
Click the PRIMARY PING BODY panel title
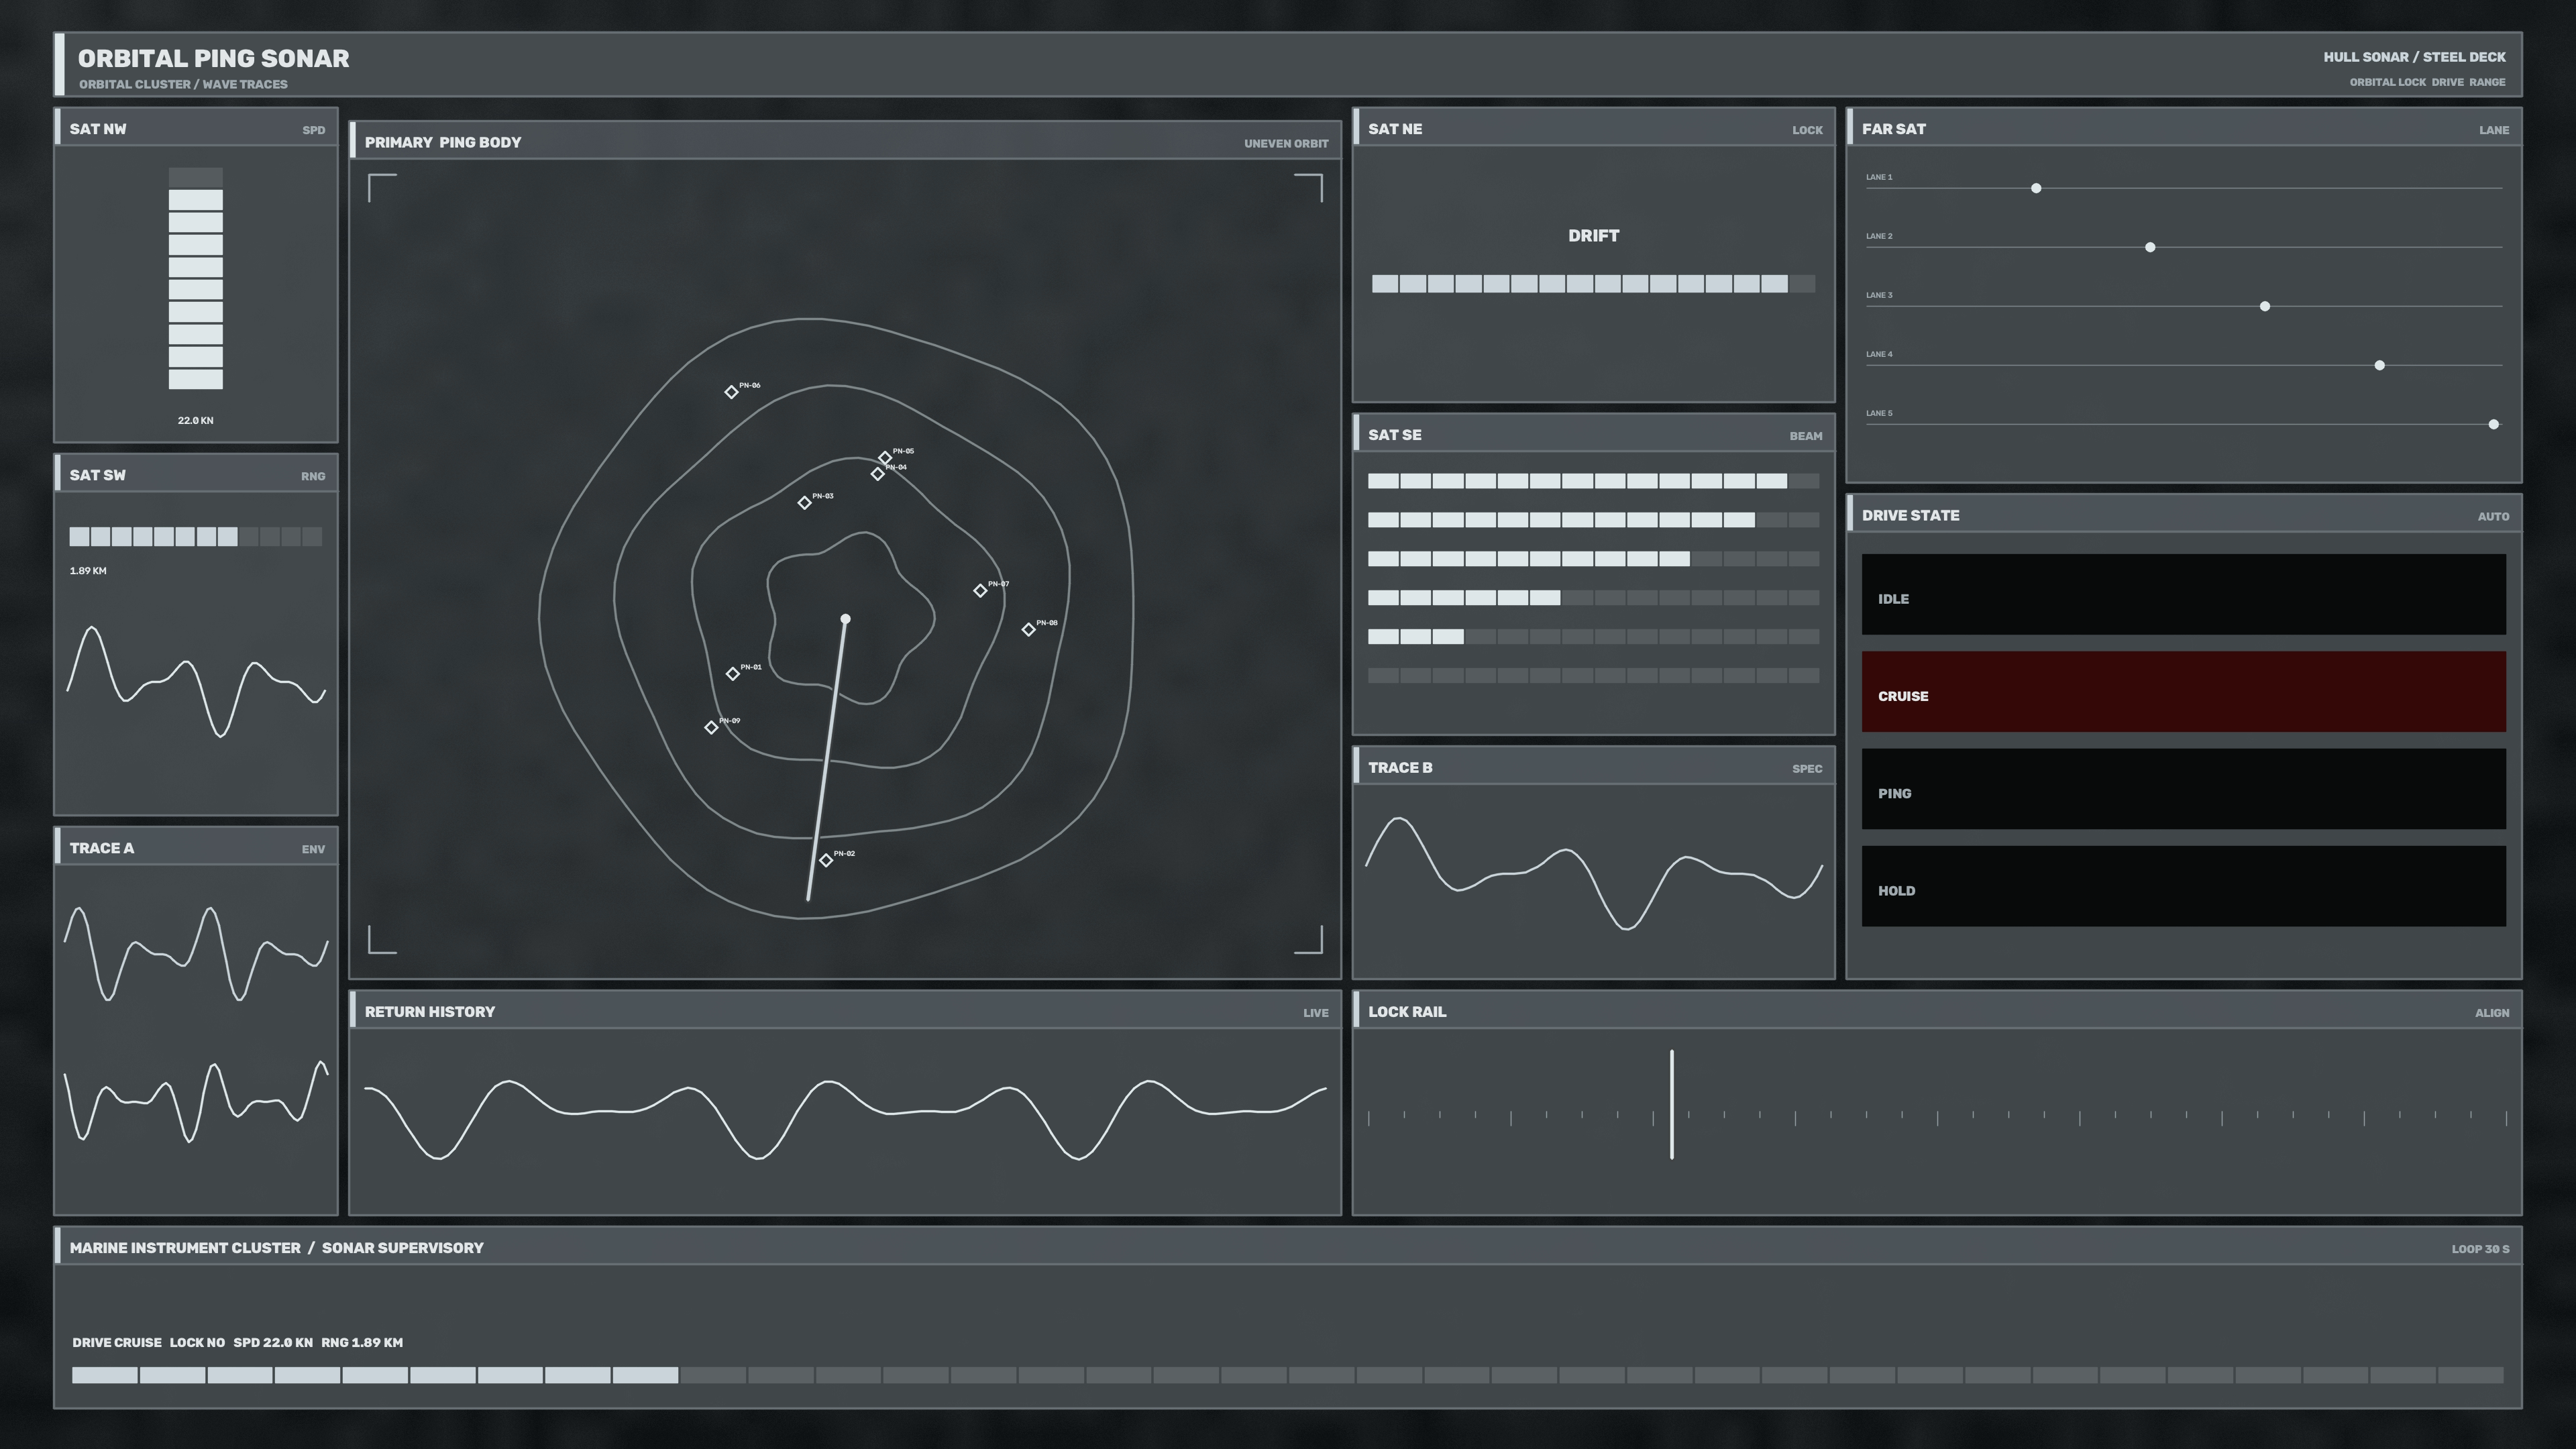click(x=443, y=142)
